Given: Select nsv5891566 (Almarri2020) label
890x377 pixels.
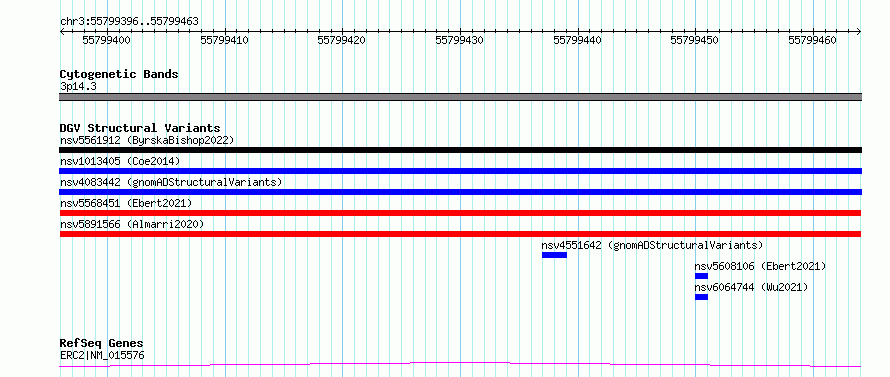Looking at the screenshot, I should pyautogui.click(x=132, y=224).
